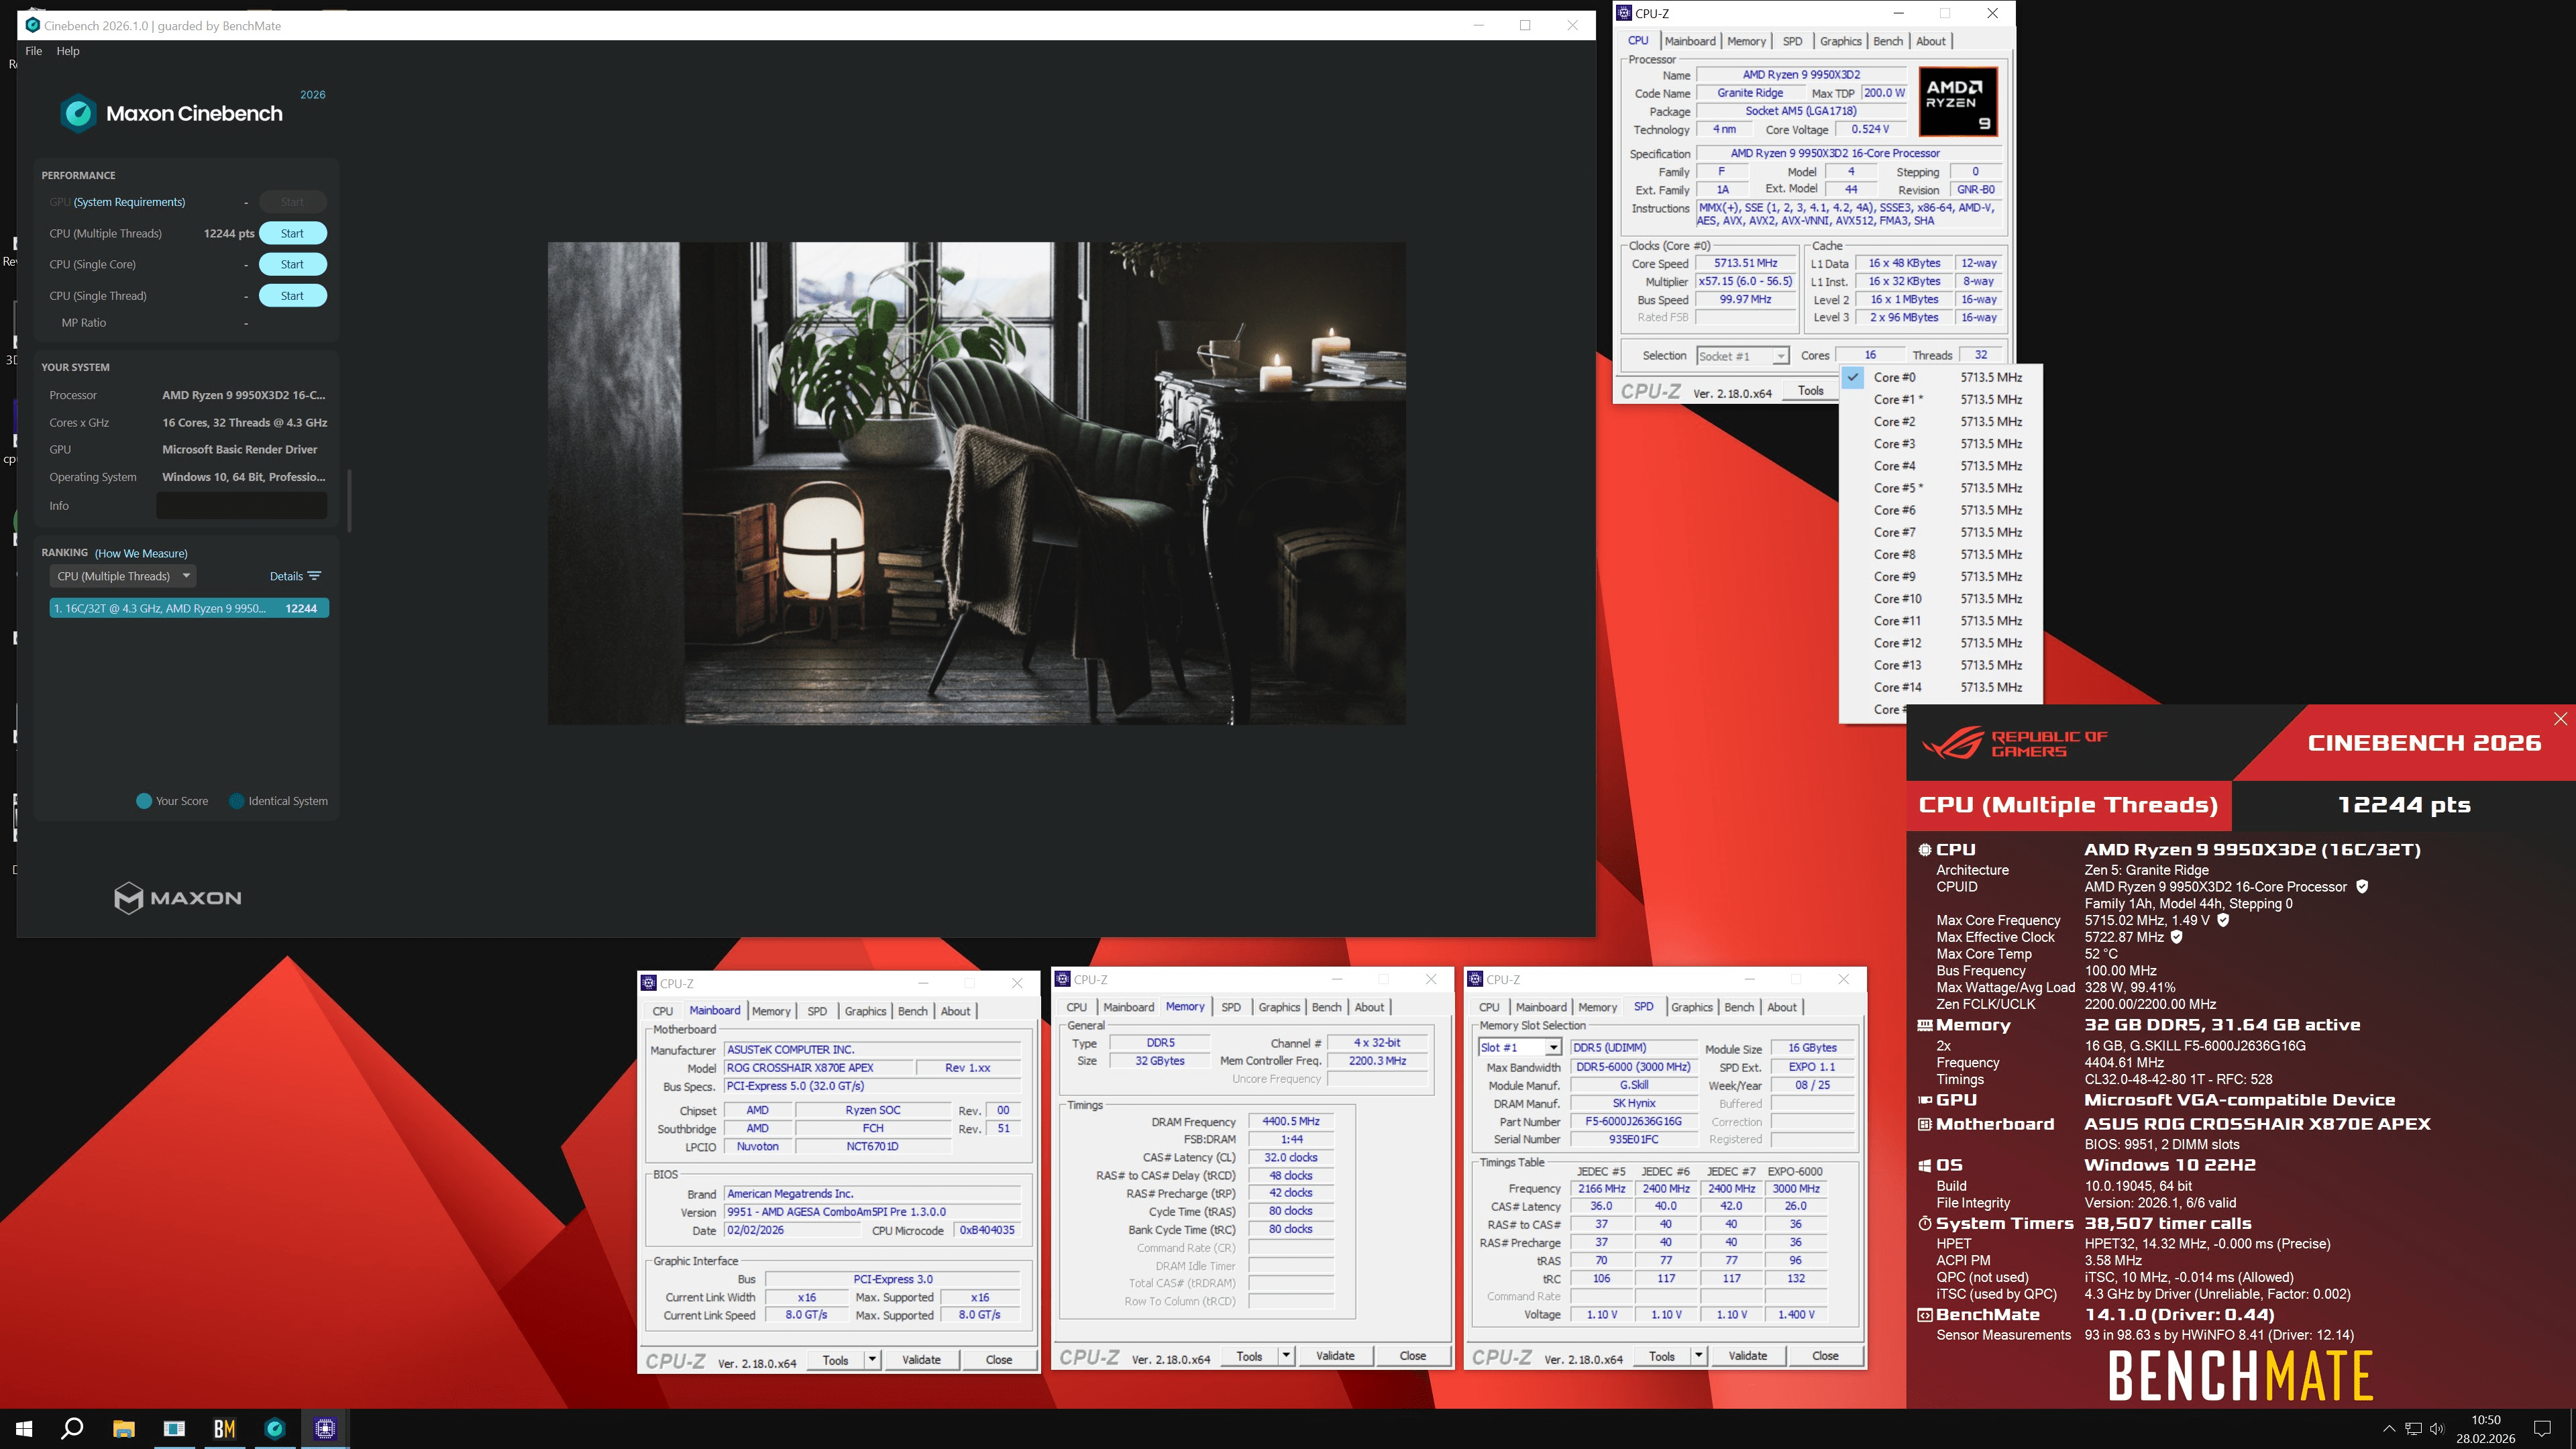Click title bar icon of CPU-Z Memory window
2576x1449 pixels.
click(x=1063, y=979)
